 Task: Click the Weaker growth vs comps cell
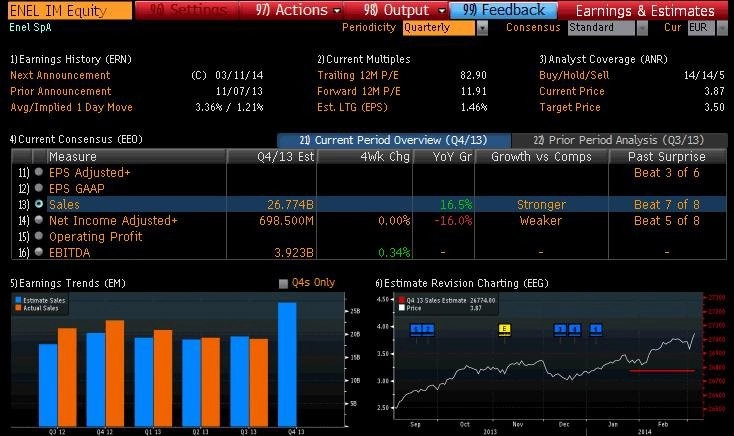point(541,221)
